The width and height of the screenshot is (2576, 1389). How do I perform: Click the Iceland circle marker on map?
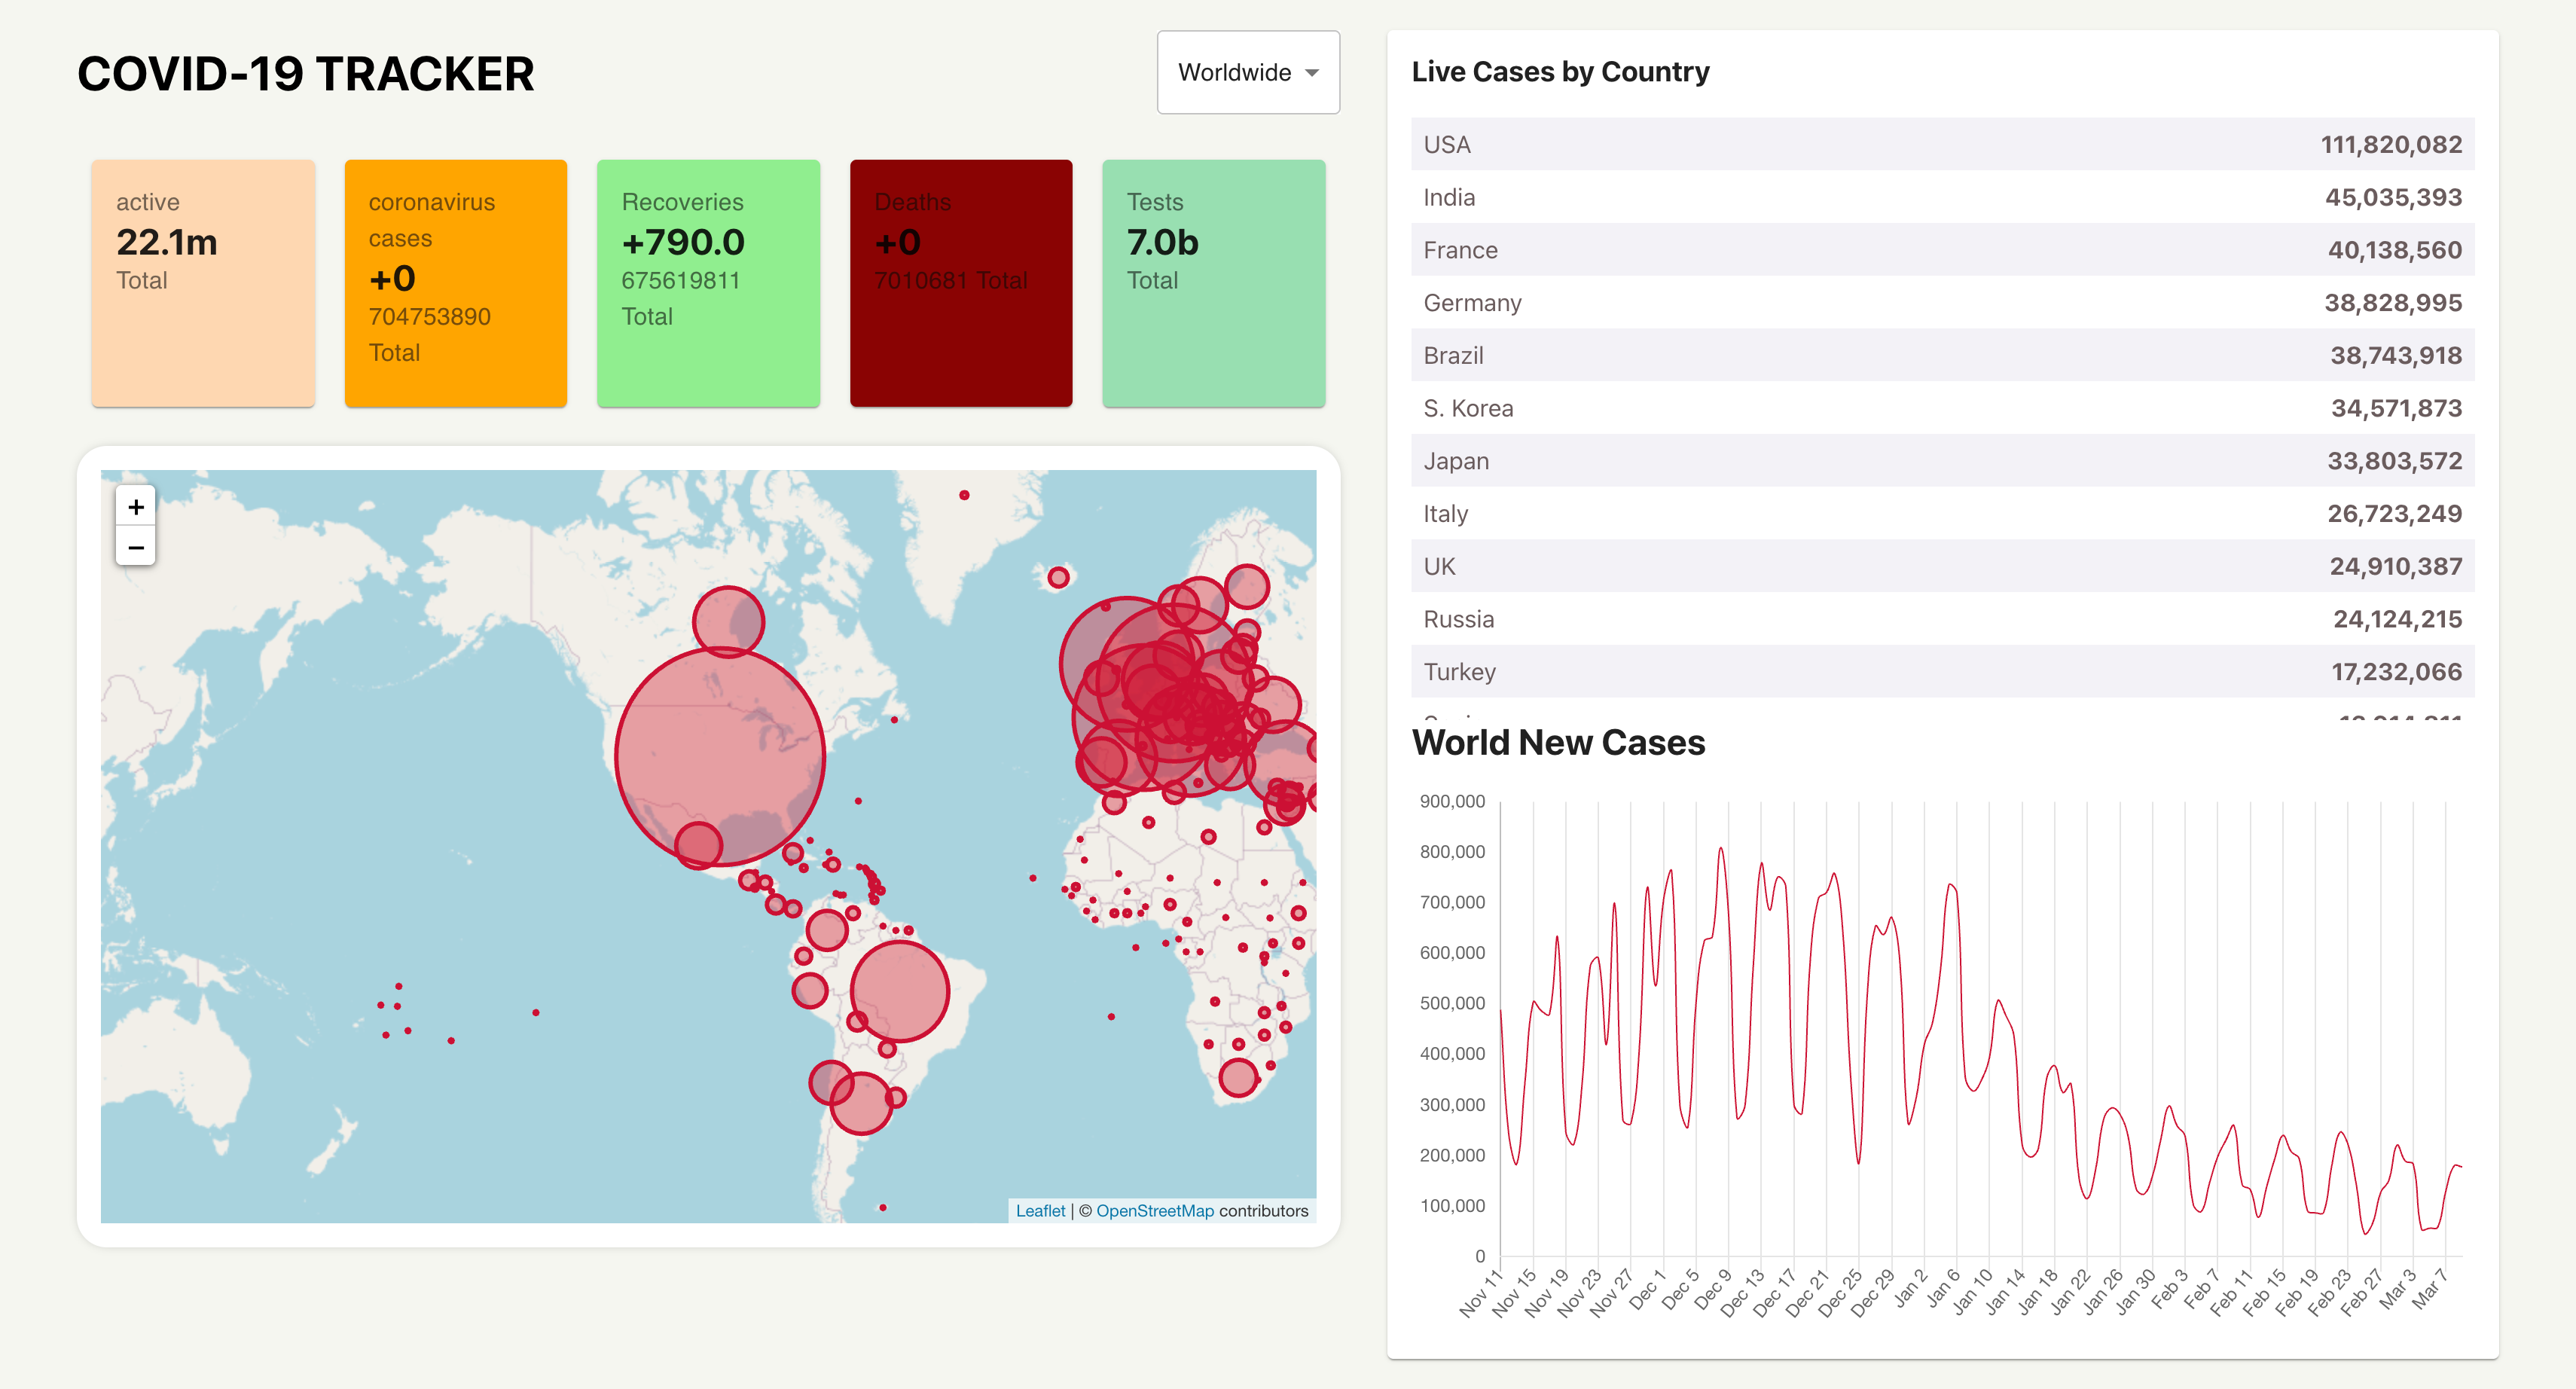point(1058,577)
